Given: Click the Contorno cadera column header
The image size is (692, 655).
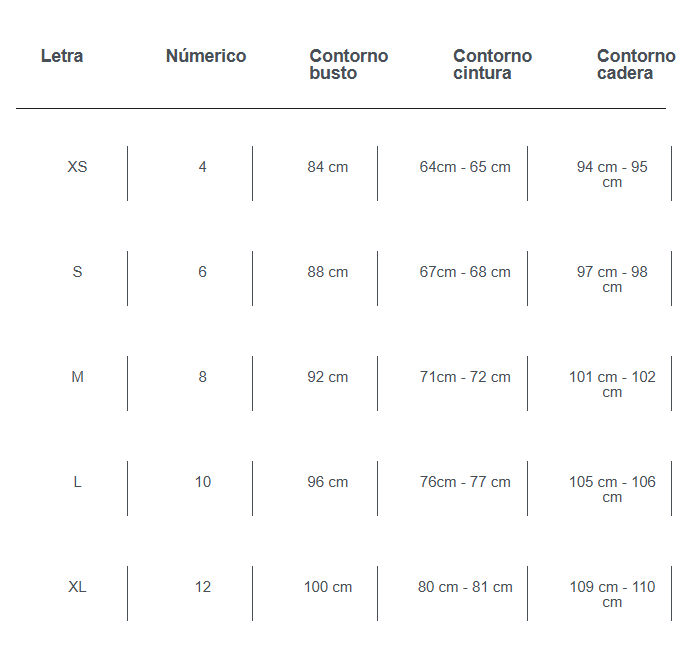Looking at the screenshot, I should pos(636,64).
